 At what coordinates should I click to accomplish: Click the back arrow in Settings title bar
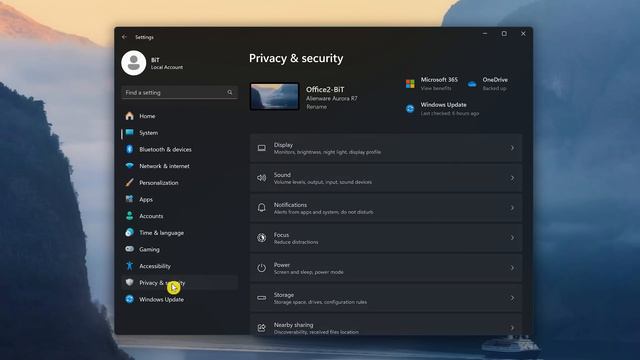(124, 37)
